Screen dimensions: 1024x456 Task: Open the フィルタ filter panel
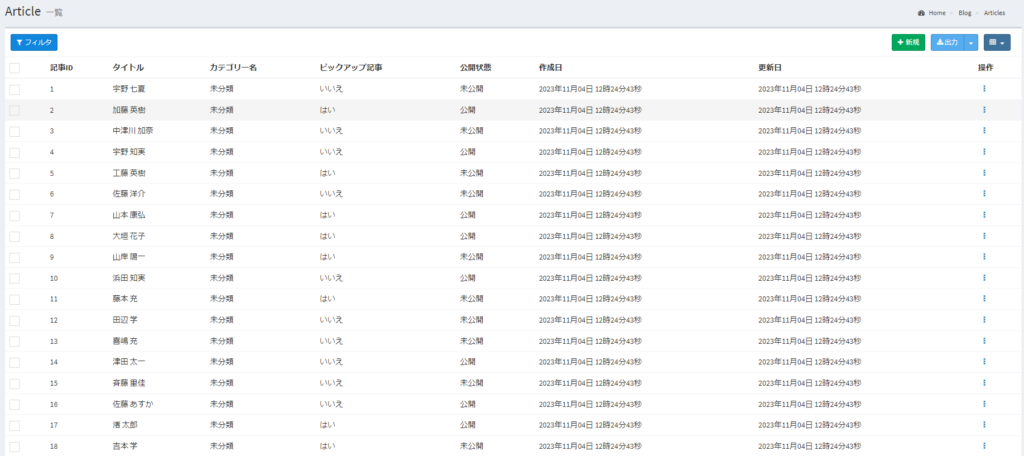[34, 43]
